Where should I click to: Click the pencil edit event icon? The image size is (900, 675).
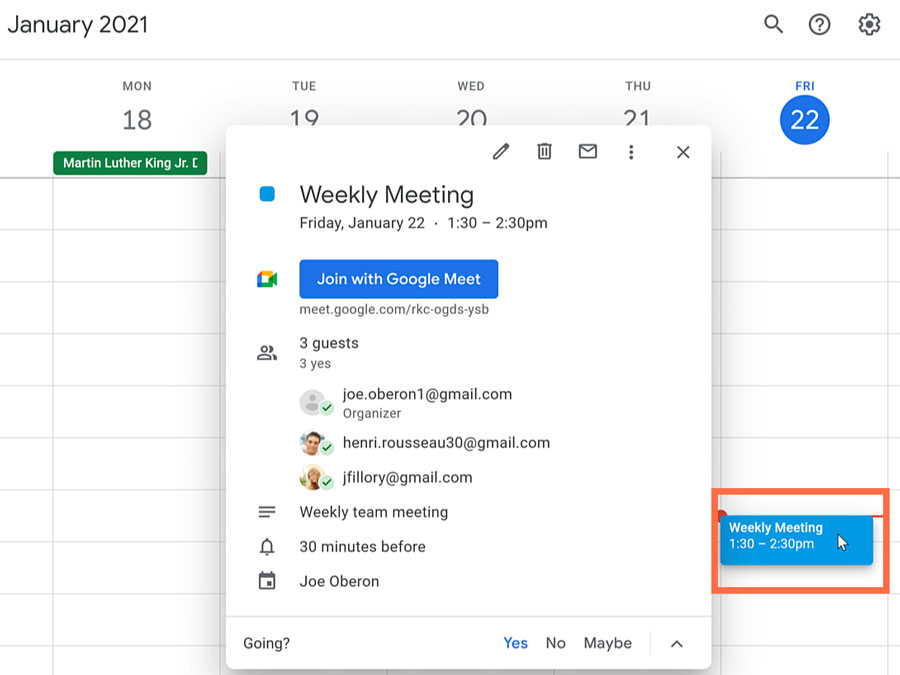tap(501, 152)
